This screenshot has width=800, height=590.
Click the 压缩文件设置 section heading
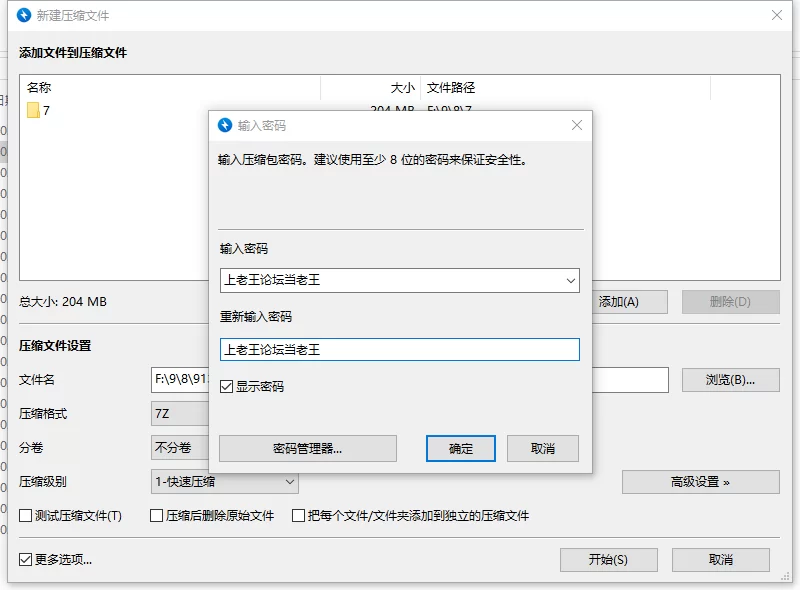pyautogui.click(x=55, y=346)
